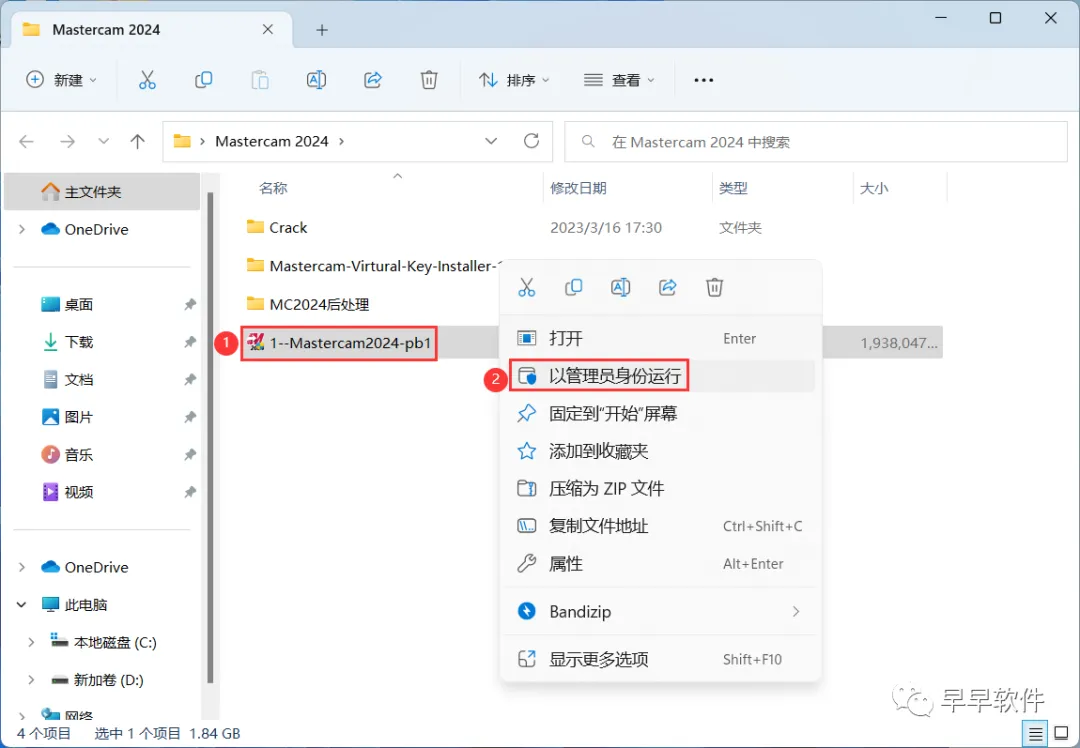This screenshot has width=1080, height=748.
Task: Click the Copy icon in the toolbar
Action: (x=203, y=80)
